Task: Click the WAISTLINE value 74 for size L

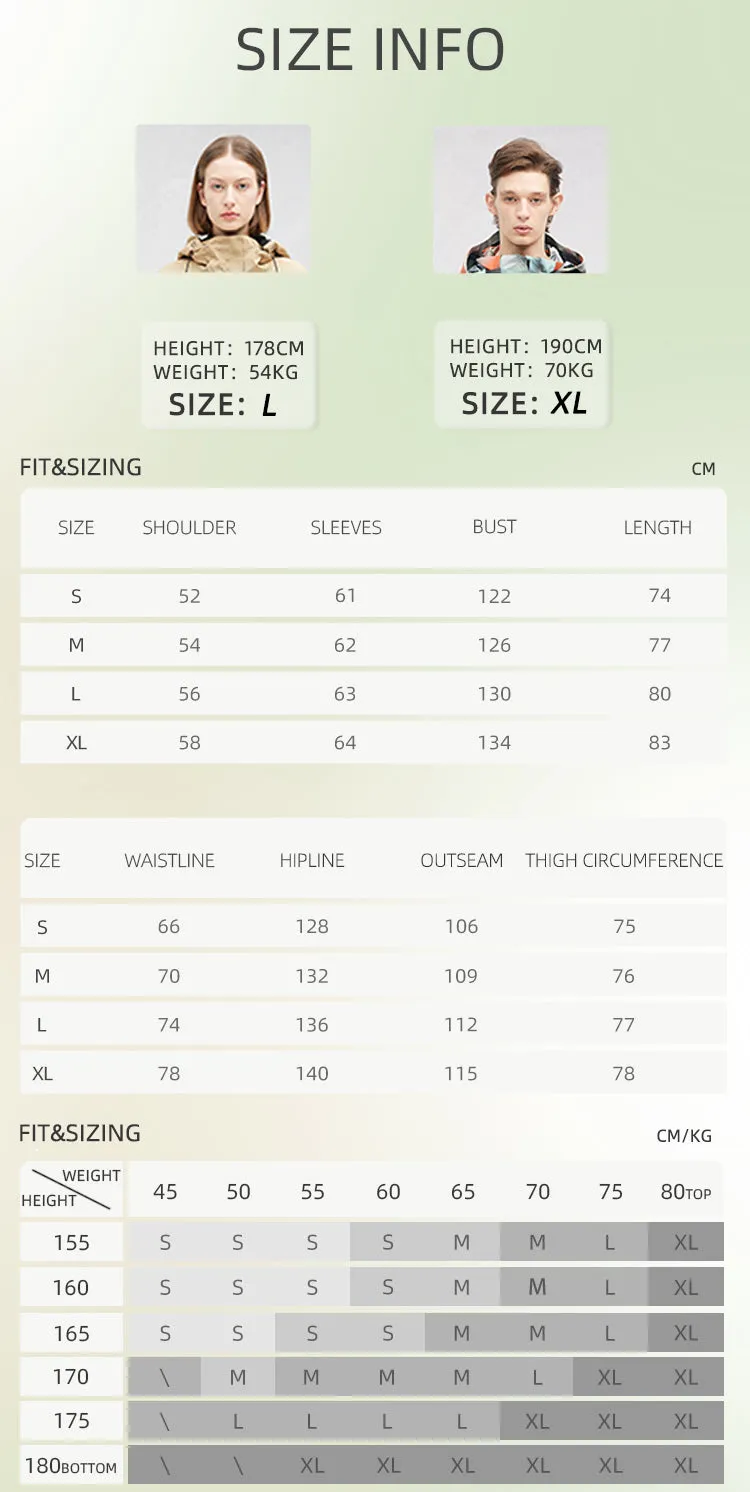Action: tap(169, 1024)
